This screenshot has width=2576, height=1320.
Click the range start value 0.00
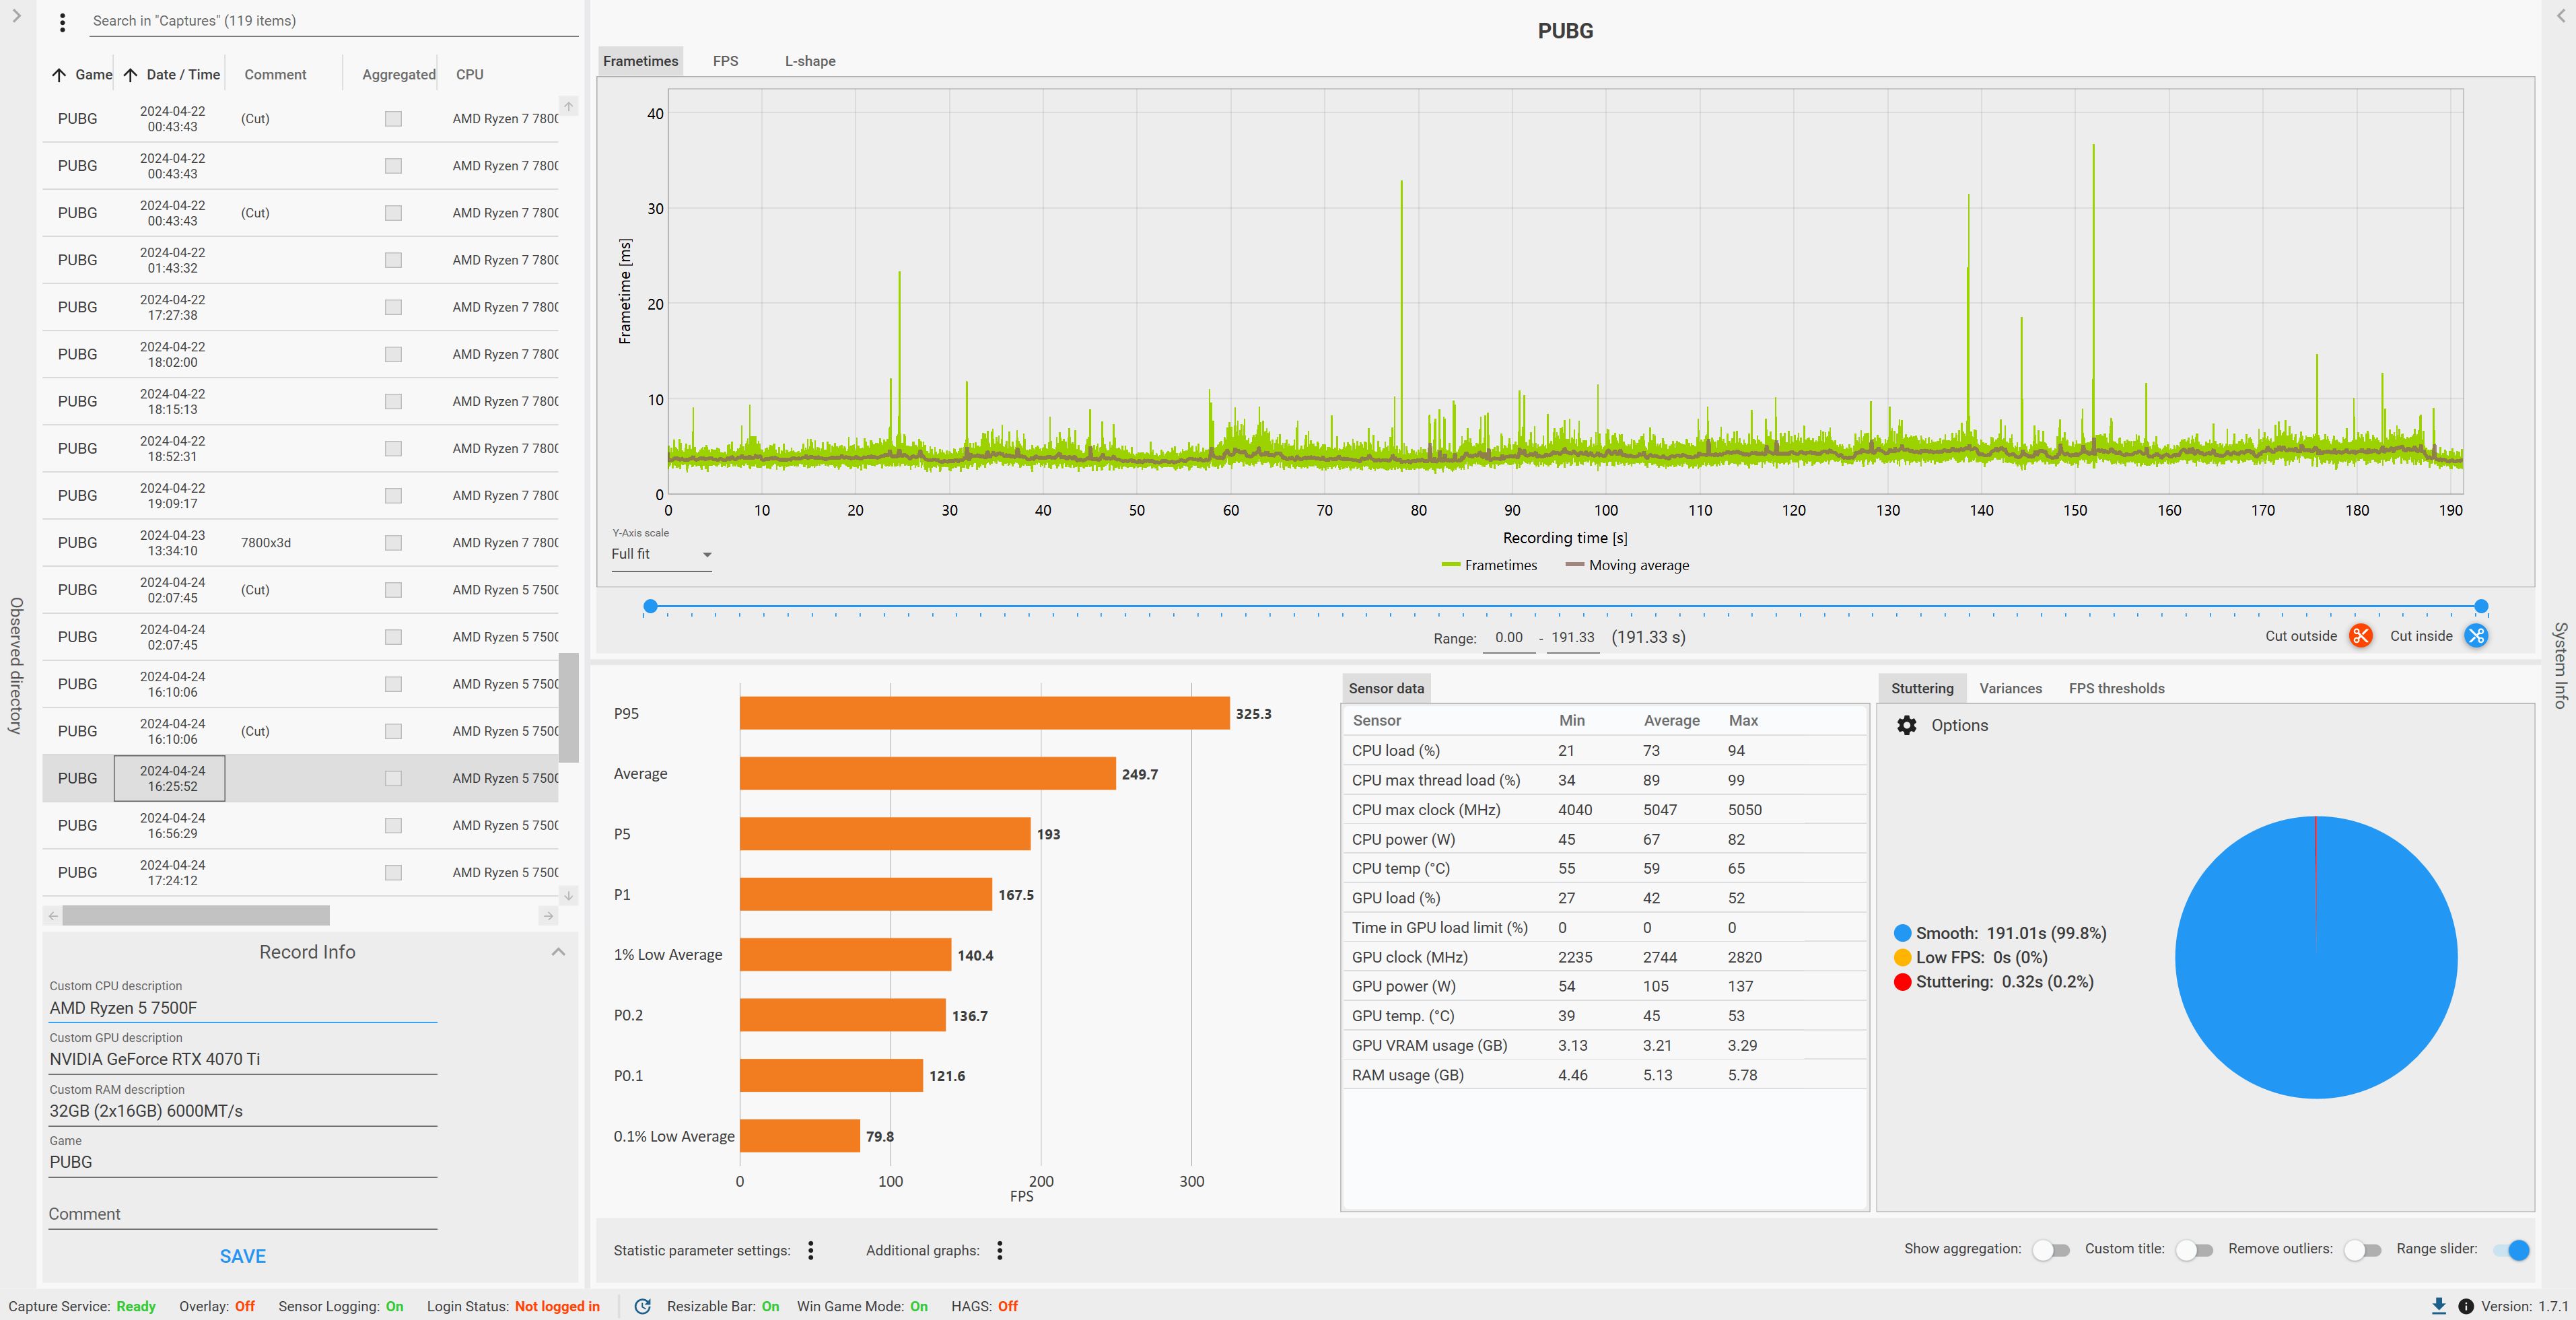[1508, 637]
